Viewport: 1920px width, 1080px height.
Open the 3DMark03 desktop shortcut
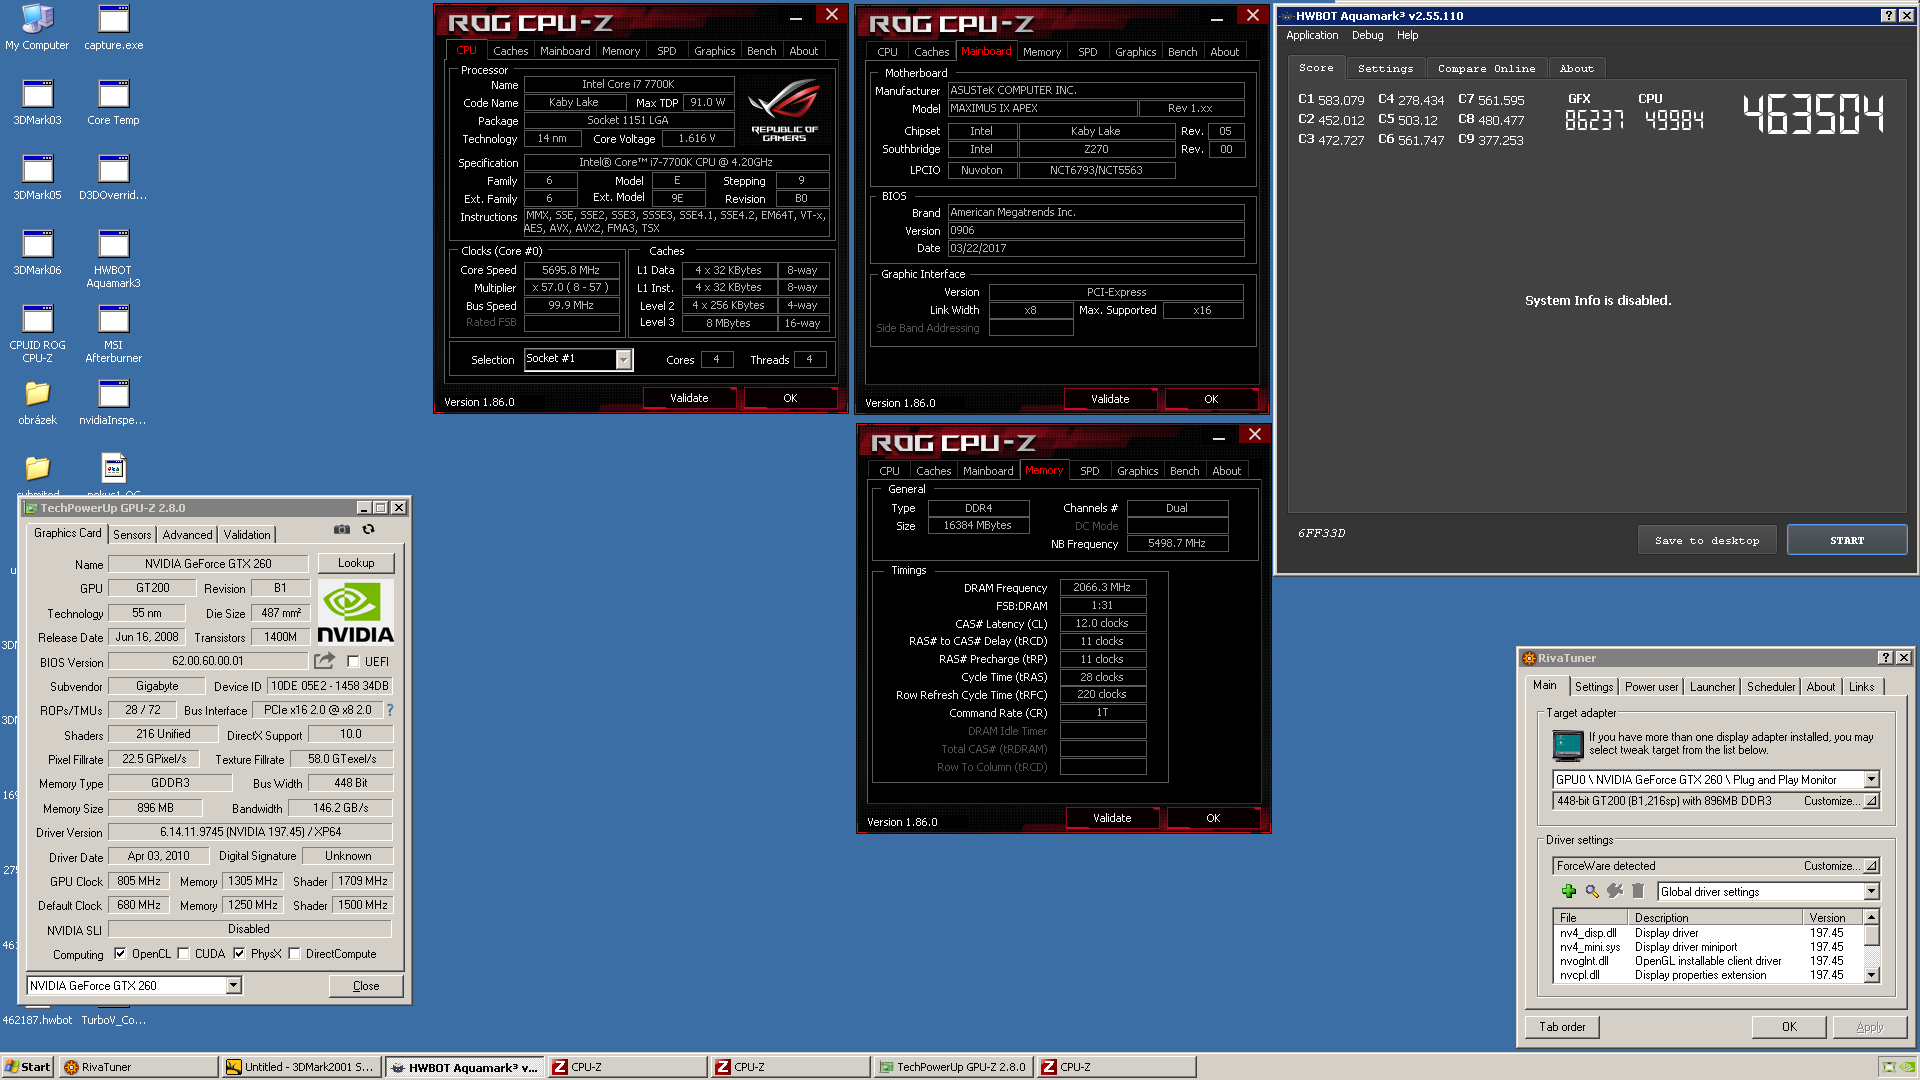coord(37,102)
